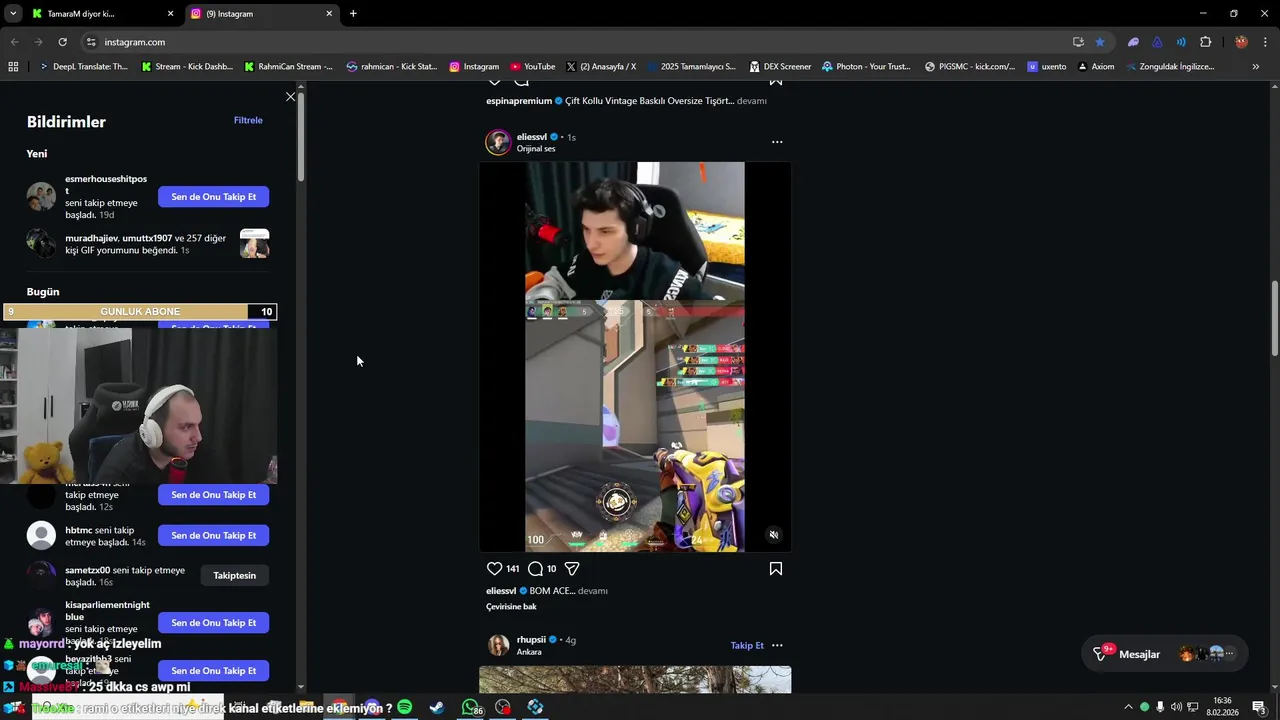Play the eliessvl reel video
1280x720 pixels.
click(x=635, y=357)
